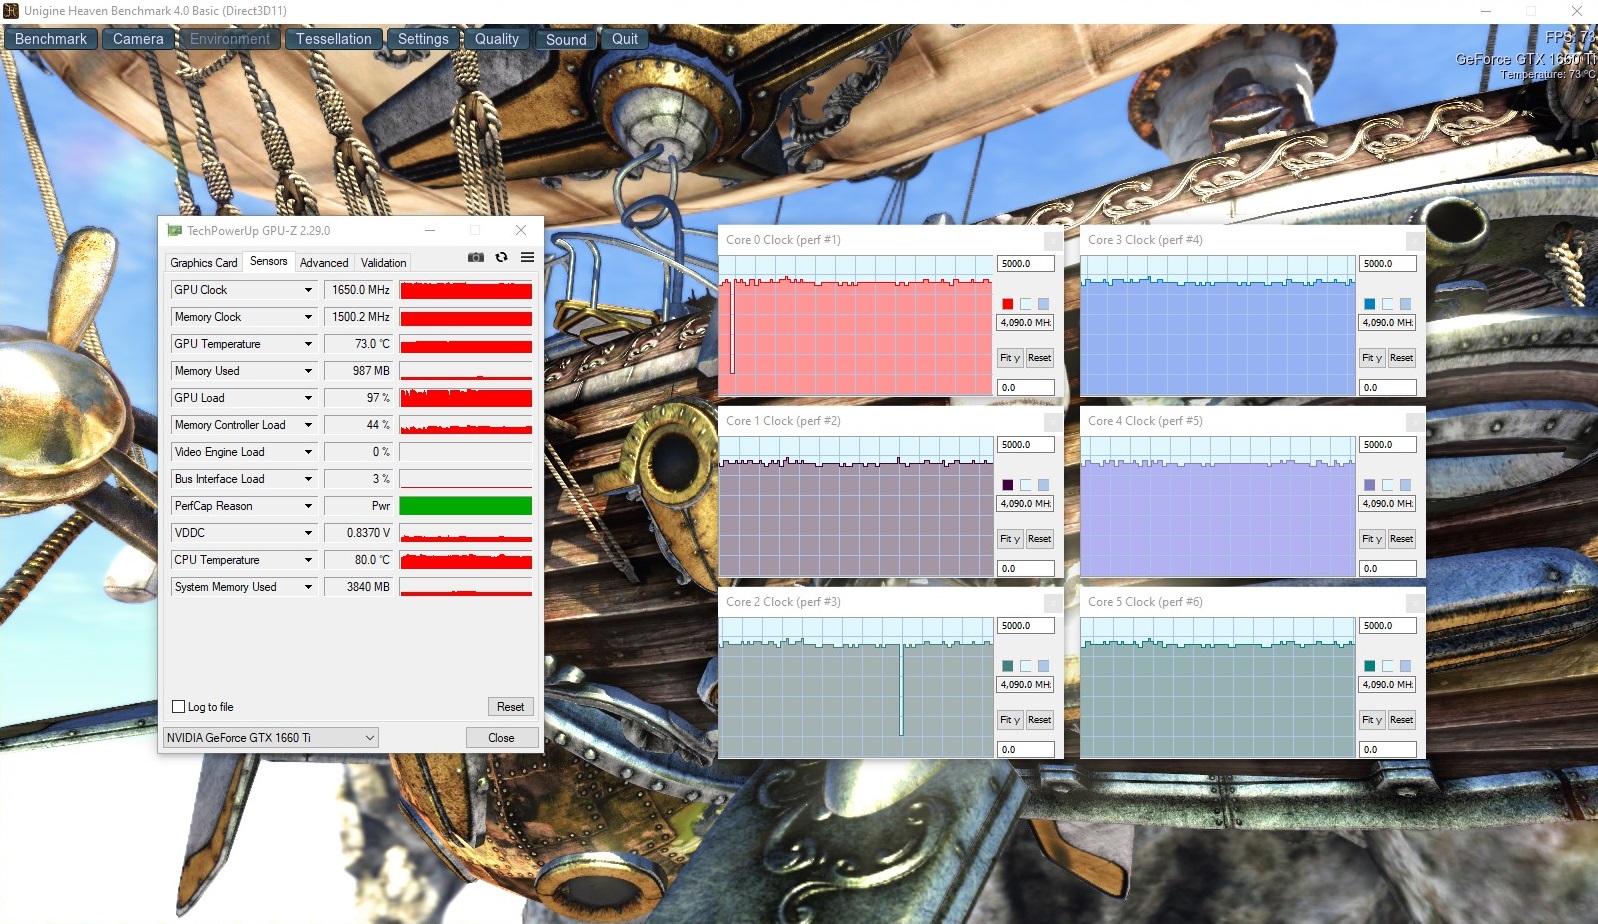Viewport: 1598px width, 924px height.
Task: Open the Tessellation menu in Heaven
Action: [x=334, y=39]
